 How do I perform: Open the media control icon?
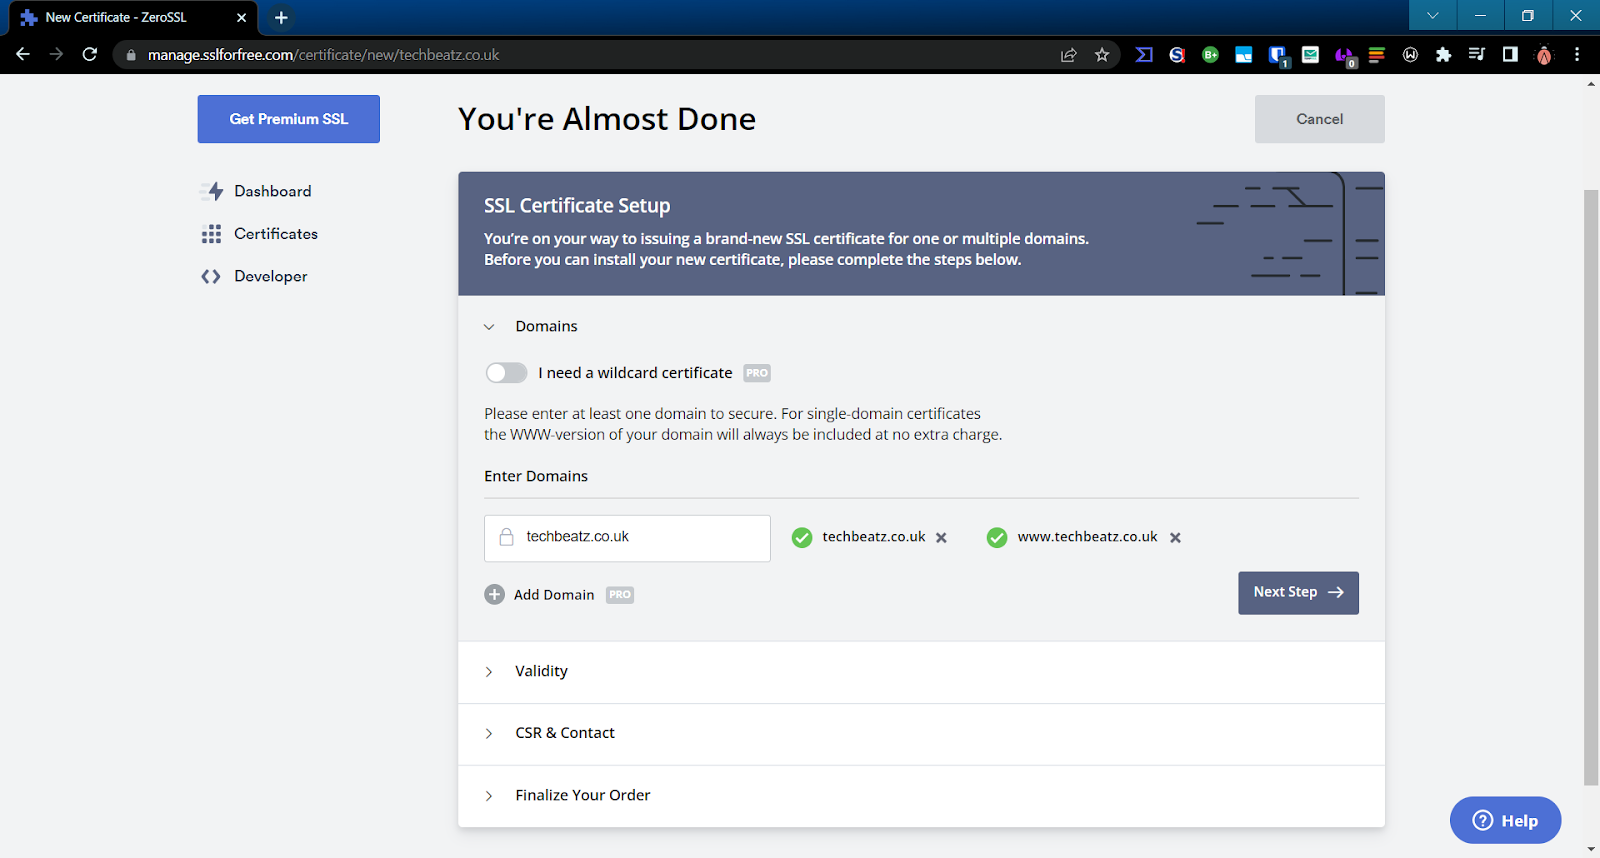point(1476,55)
